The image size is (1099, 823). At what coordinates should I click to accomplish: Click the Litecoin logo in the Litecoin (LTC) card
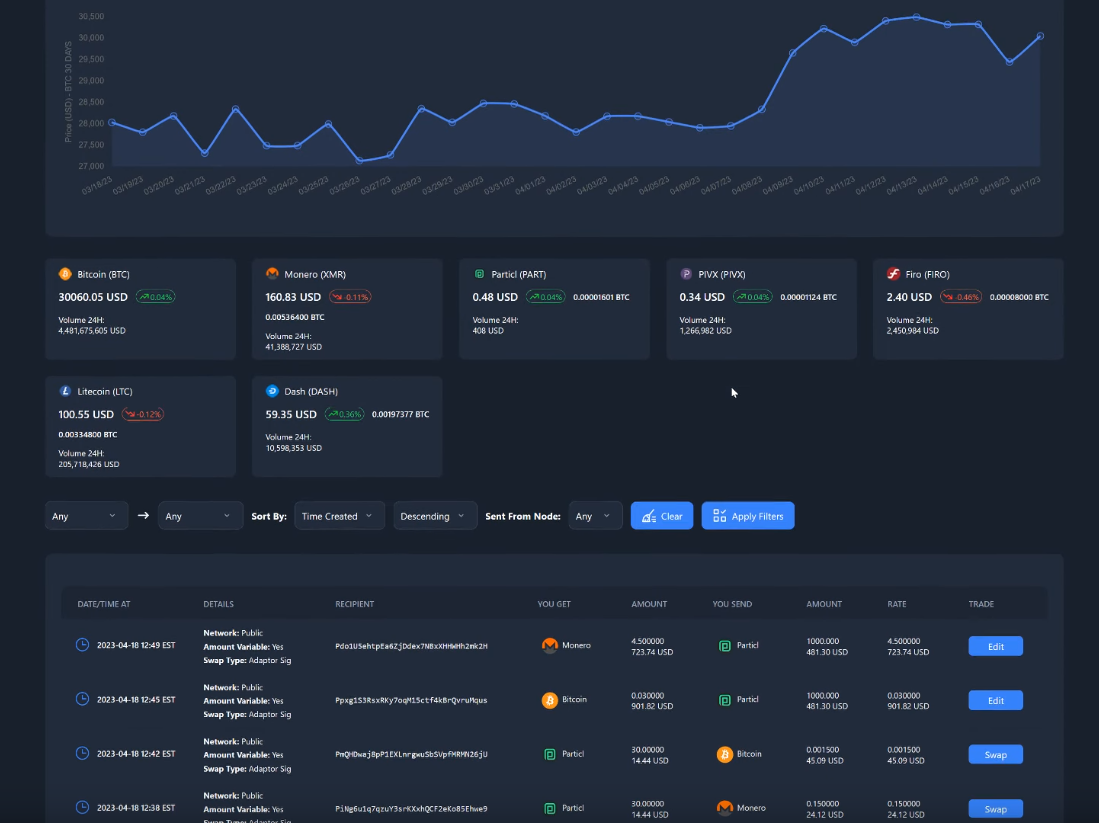coord(65,391)
